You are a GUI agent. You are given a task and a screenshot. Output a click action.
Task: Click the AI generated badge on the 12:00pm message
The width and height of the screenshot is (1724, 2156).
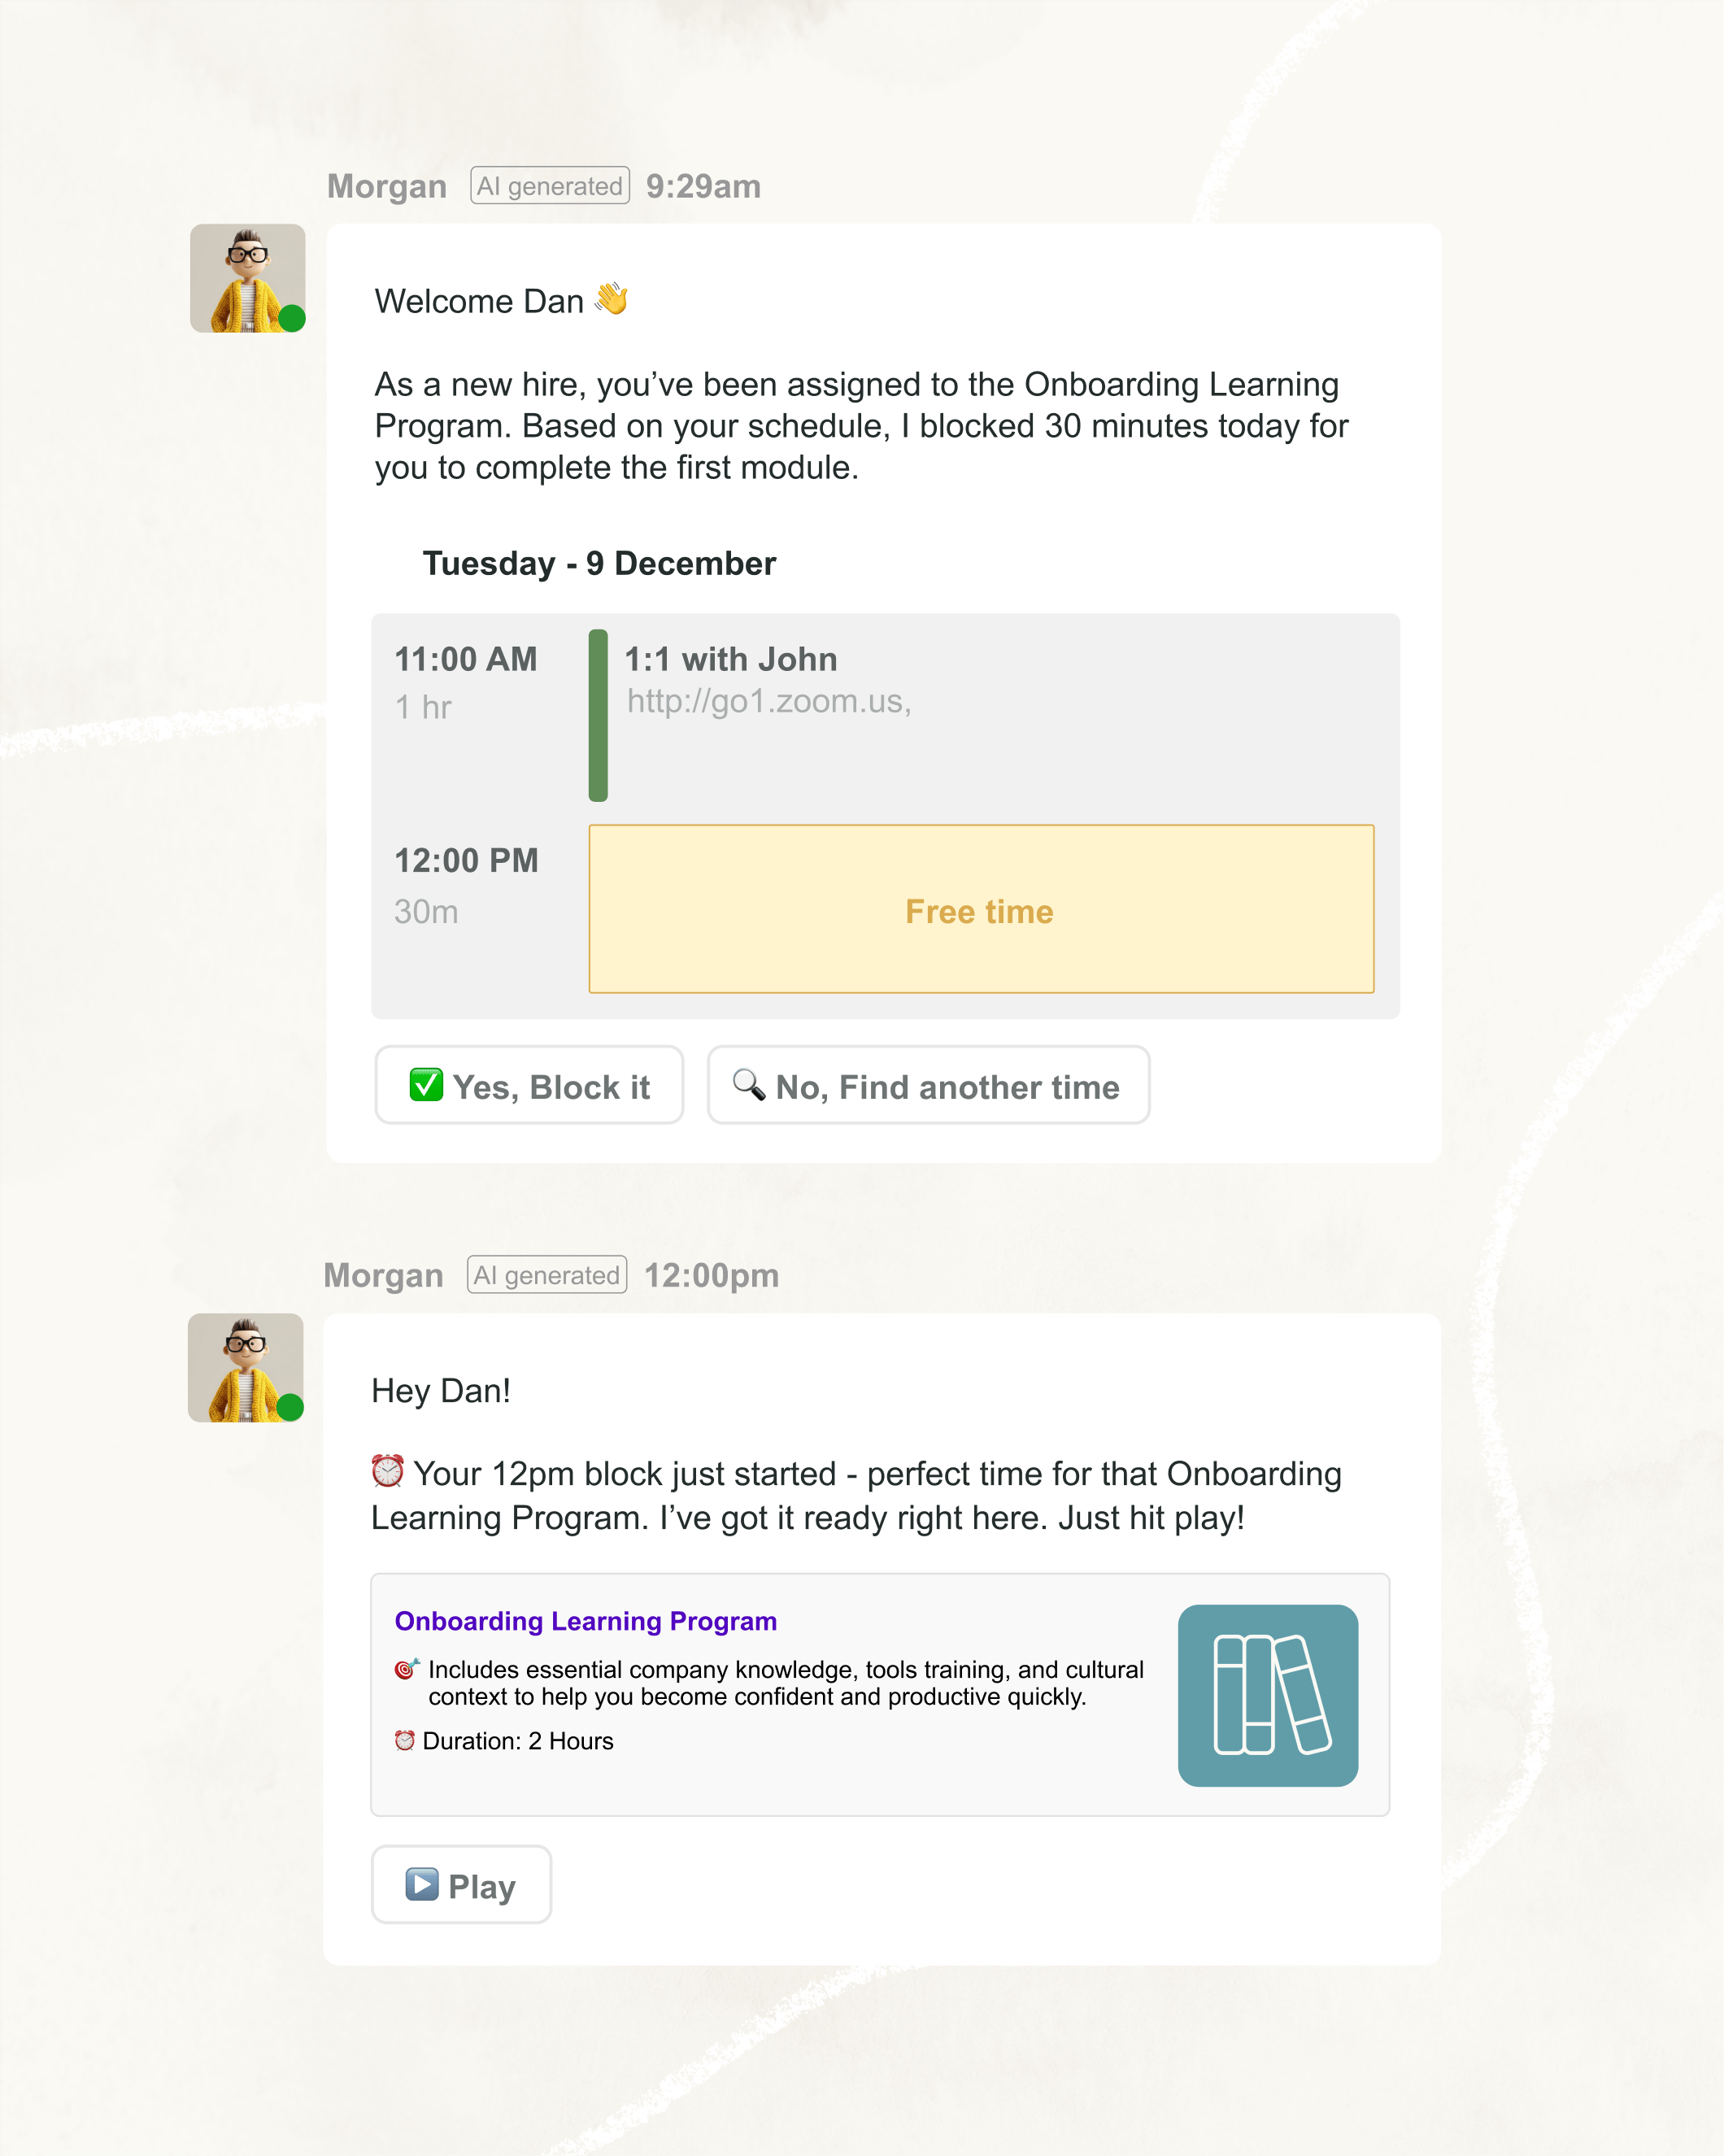[x=547, y=1275]
